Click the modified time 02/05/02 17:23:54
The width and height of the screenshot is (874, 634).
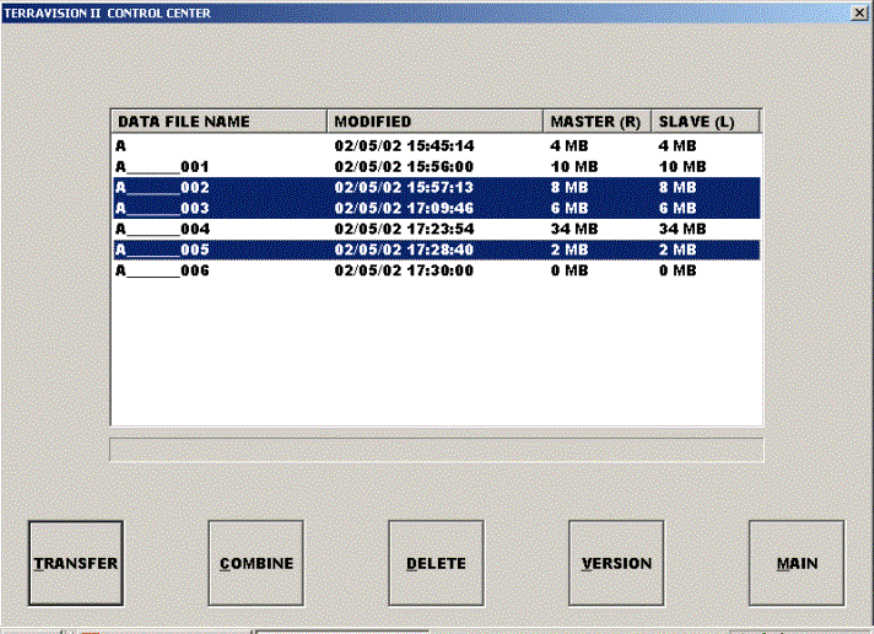(404, 229)
